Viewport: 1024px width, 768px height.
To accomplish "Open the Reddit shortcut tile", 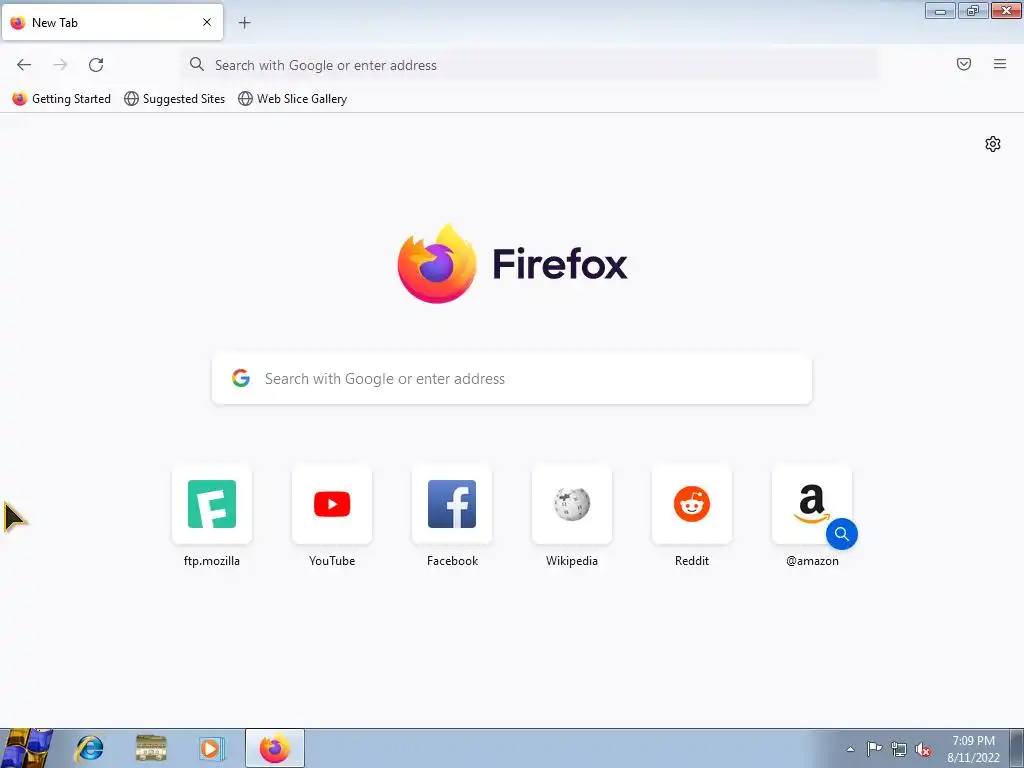I will click(692, 504).
